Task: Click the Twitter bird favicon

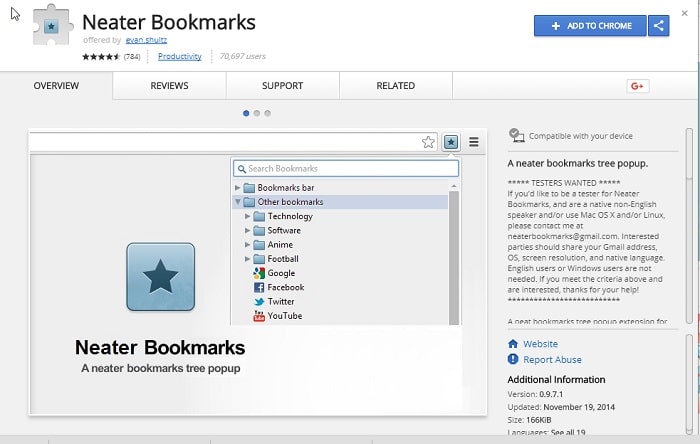Action: (x=259, y=302)
